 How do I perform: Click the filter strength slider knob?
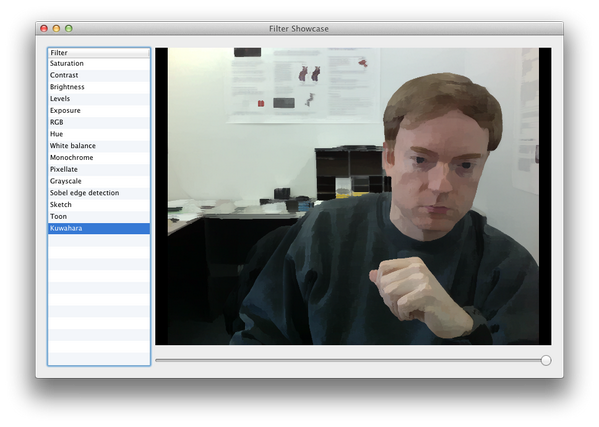tap(546, 360)
